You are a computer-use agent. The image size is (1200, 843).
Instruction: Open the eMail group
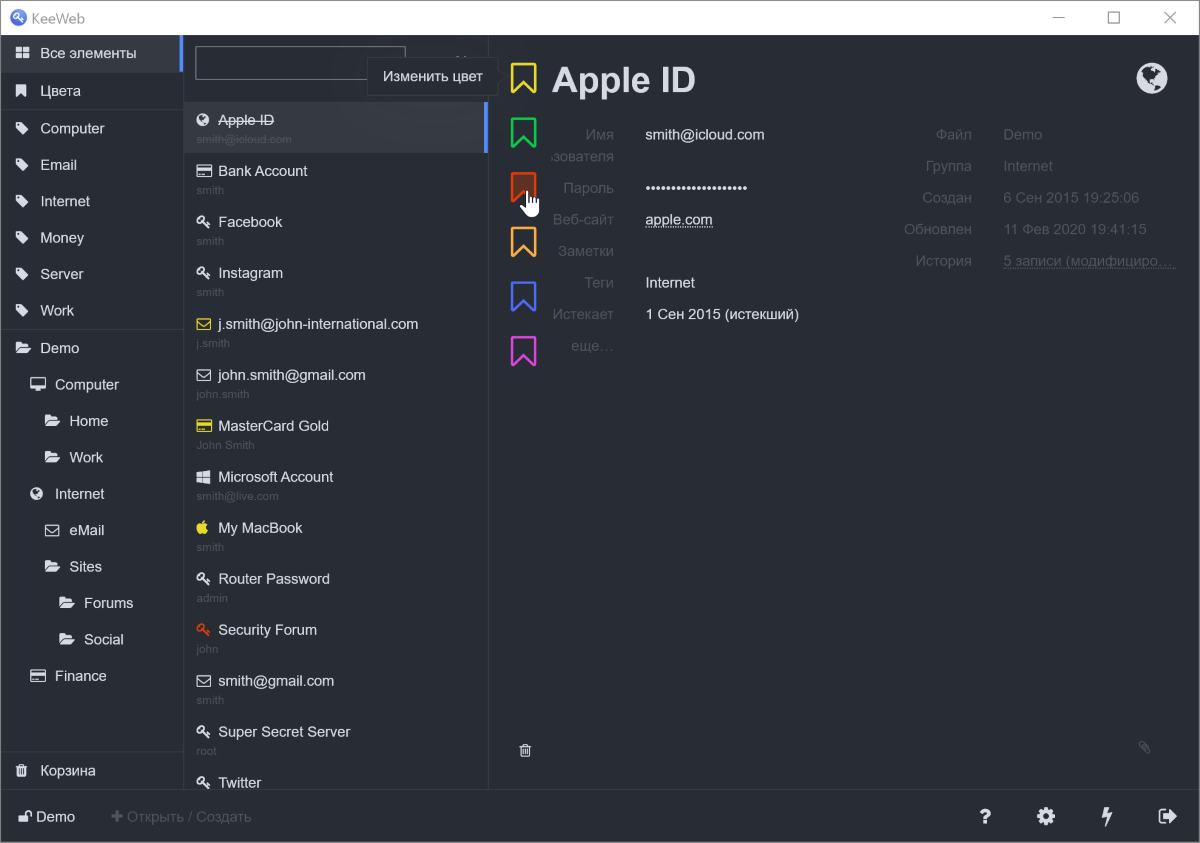pos(91,530)
